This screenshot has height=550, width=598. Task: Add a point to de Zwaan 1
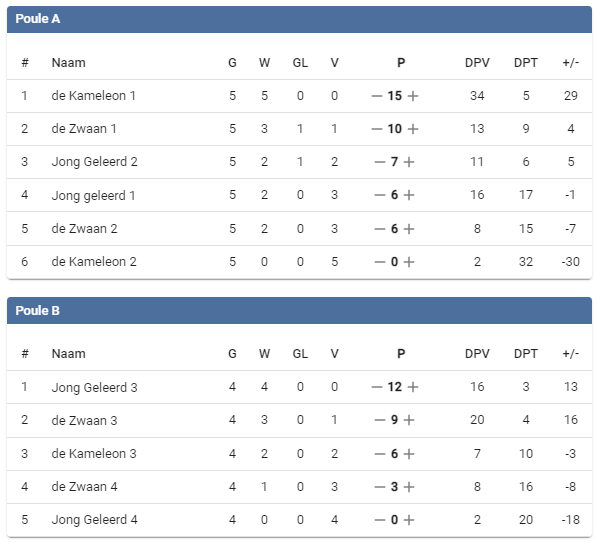[413, 129]
